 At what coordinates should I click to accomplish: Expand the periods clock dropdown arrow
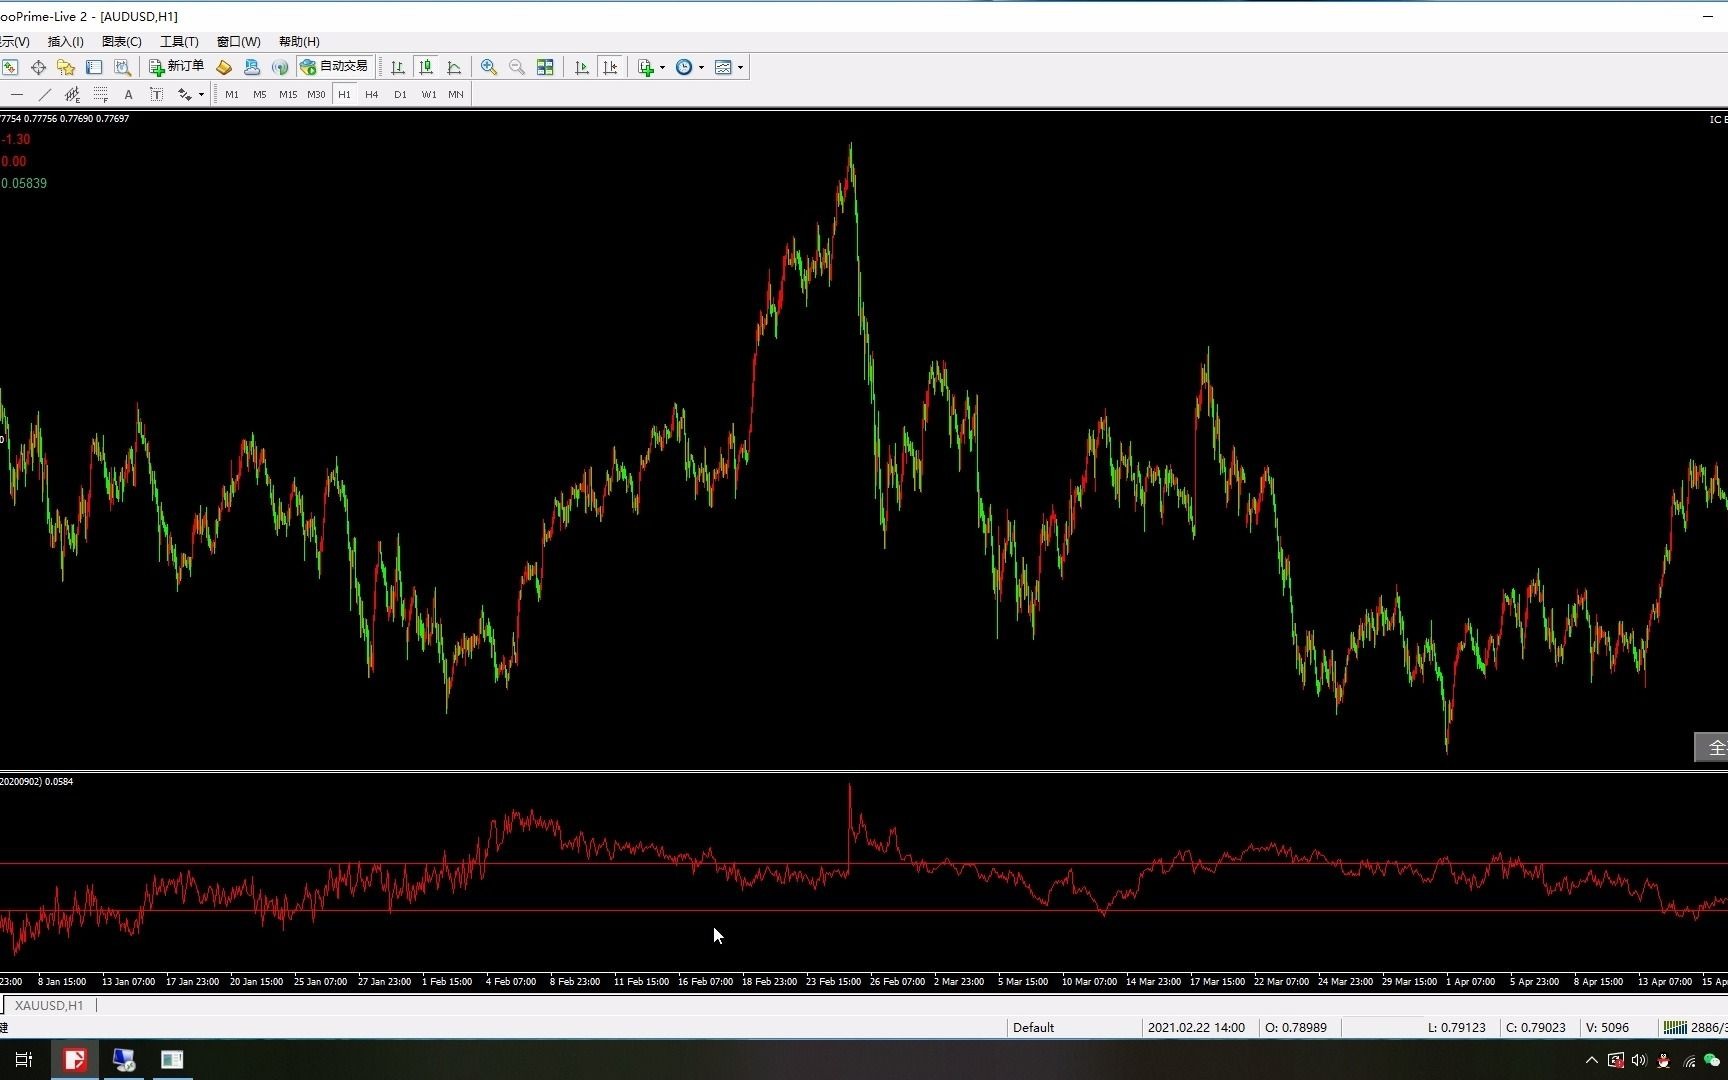pos(701,68)
